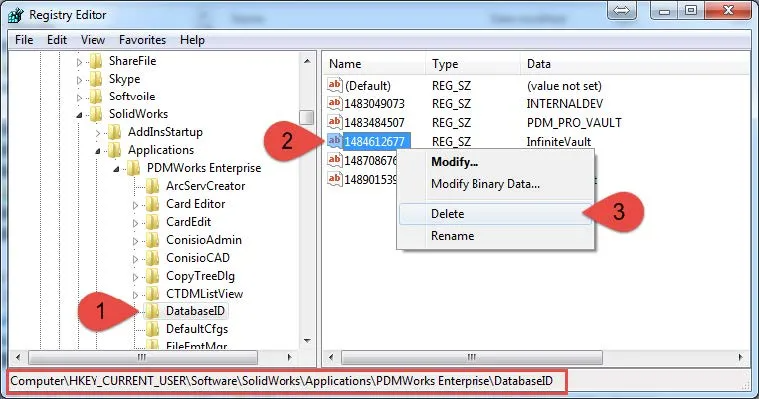The image size is (759, 399).
Task: Select the SolidWorks folder icon
Action: point(96,114)
